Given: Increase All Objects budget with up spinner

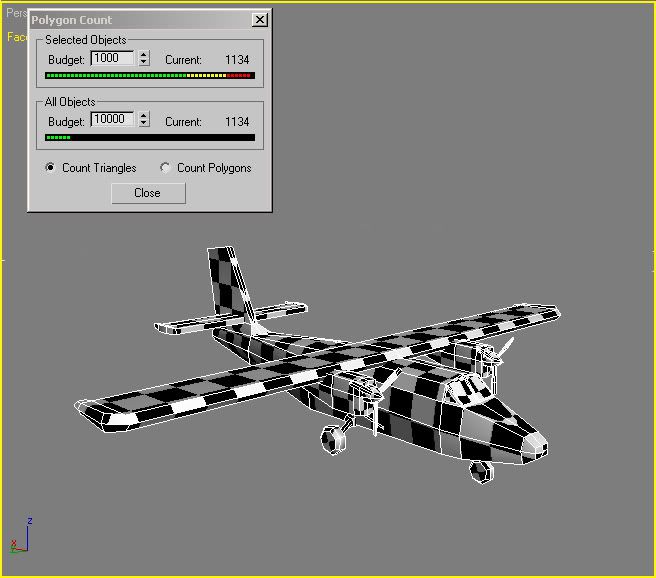Looking at the screenshot, I should click(144, 116).
